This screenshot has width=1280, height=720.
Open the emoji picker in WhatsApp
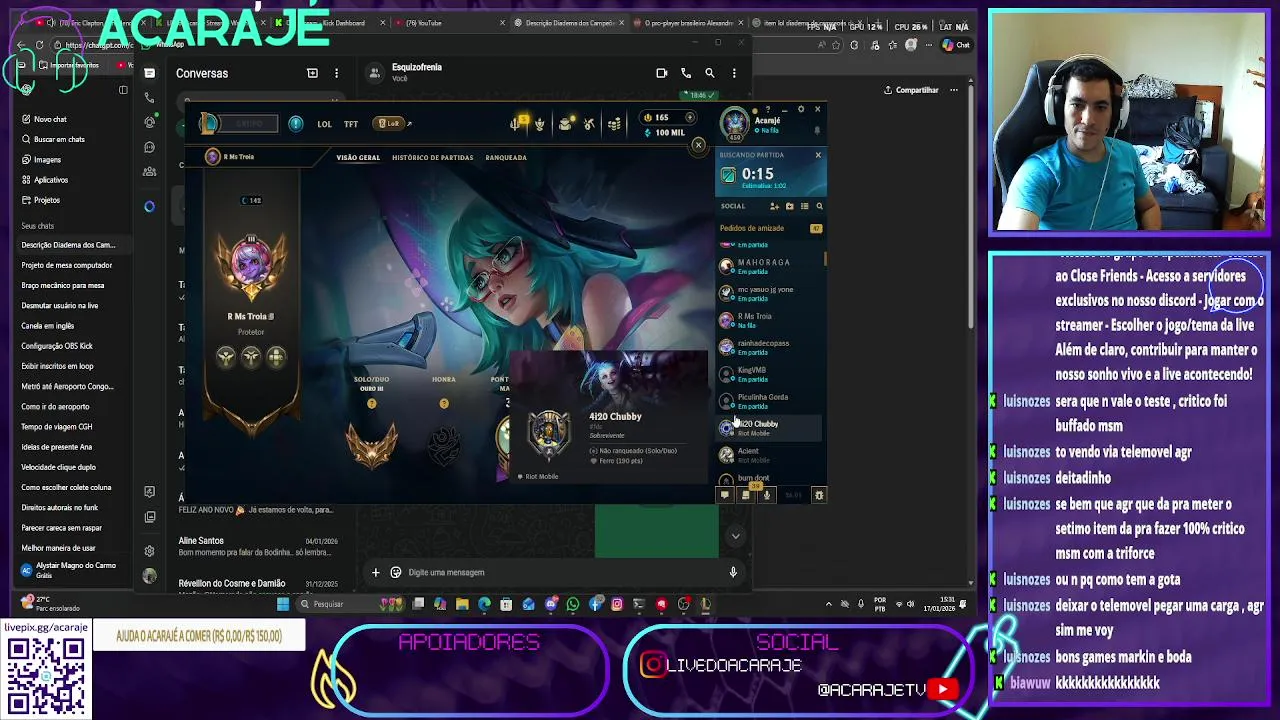(x=396, y=572)
